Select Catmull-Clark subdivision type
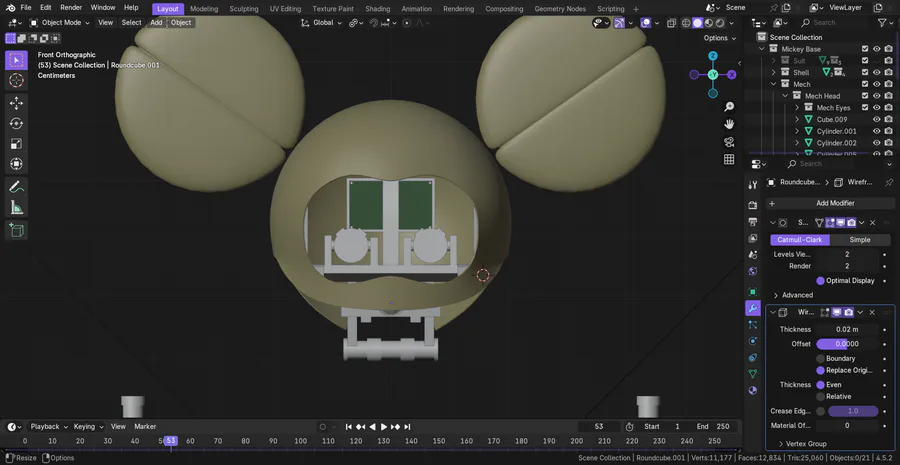This screenshot has width=900, height=465. point(800,239)
